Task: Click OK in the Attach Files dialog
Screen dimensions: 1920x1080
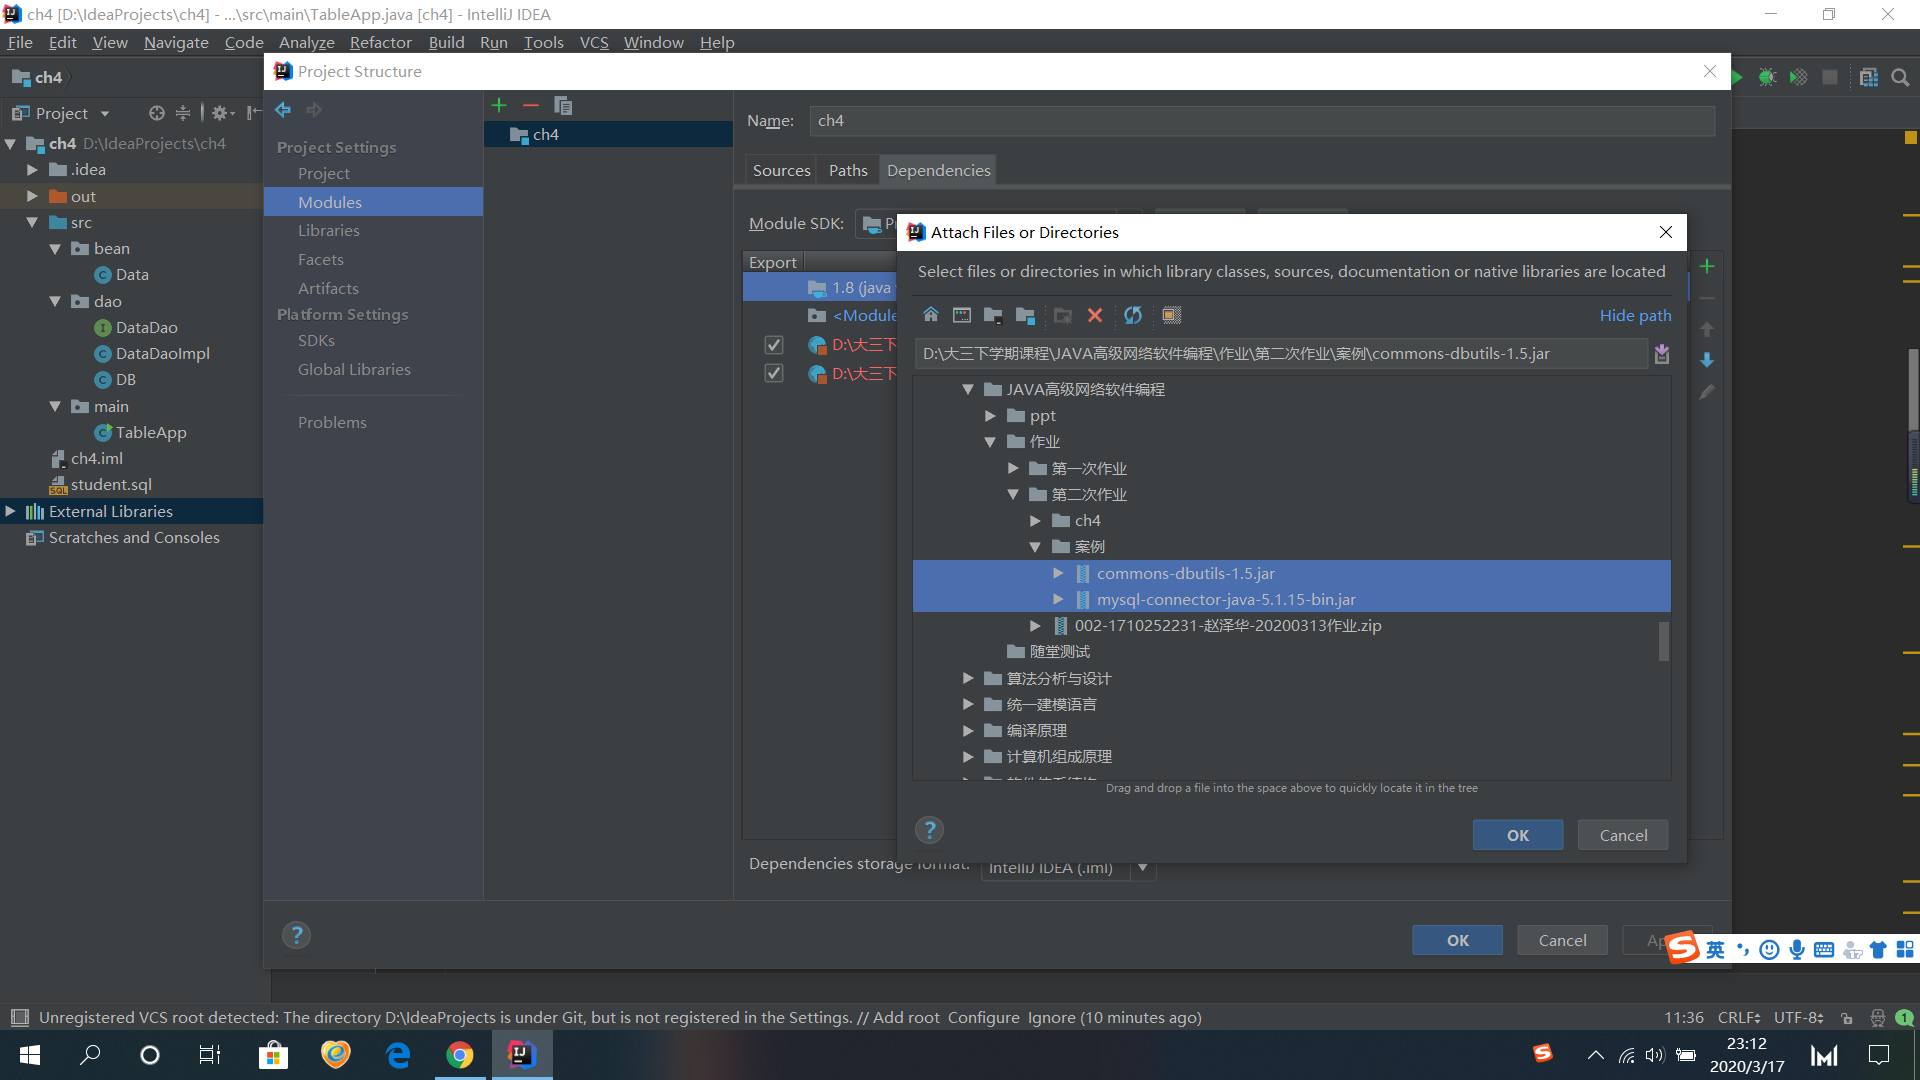Action: pyautogui.click(x=1517, y=835)
